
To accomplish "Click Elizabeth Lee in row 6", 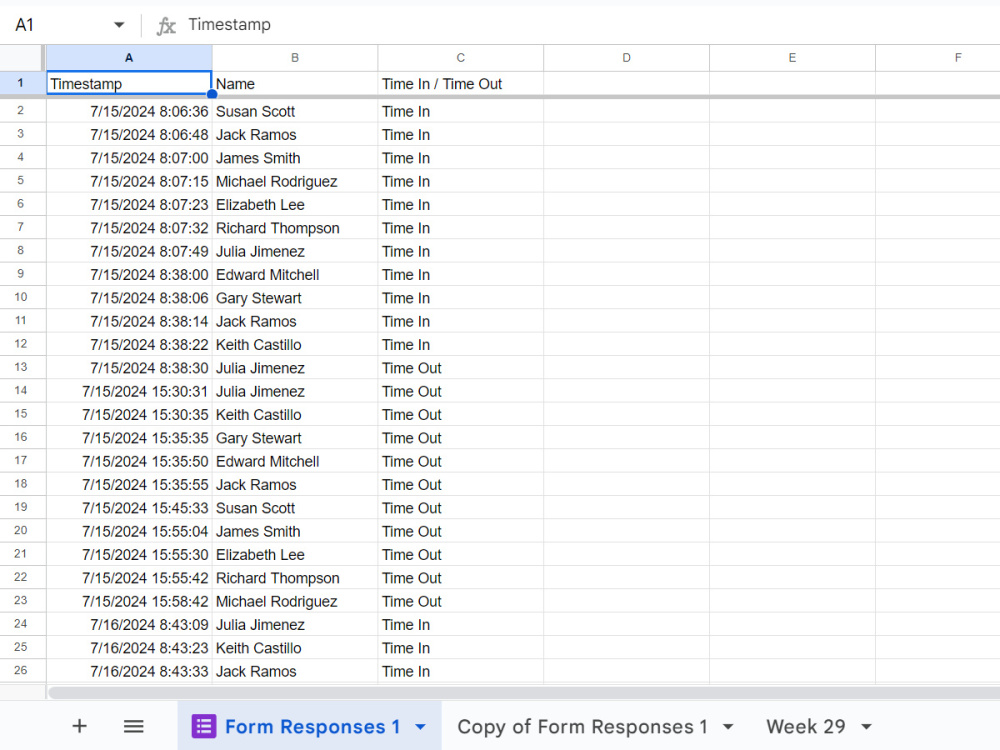I will pos(295,205).
